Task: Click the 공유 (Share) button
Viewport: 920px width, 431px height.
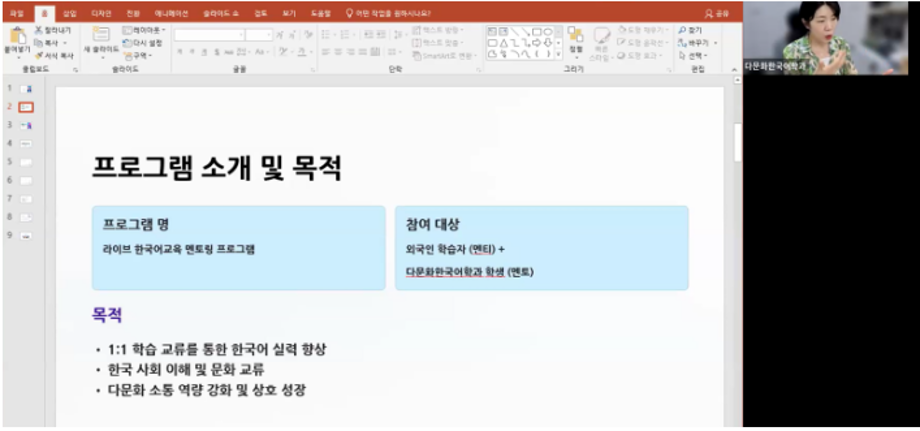Action: tap(716, 13)
